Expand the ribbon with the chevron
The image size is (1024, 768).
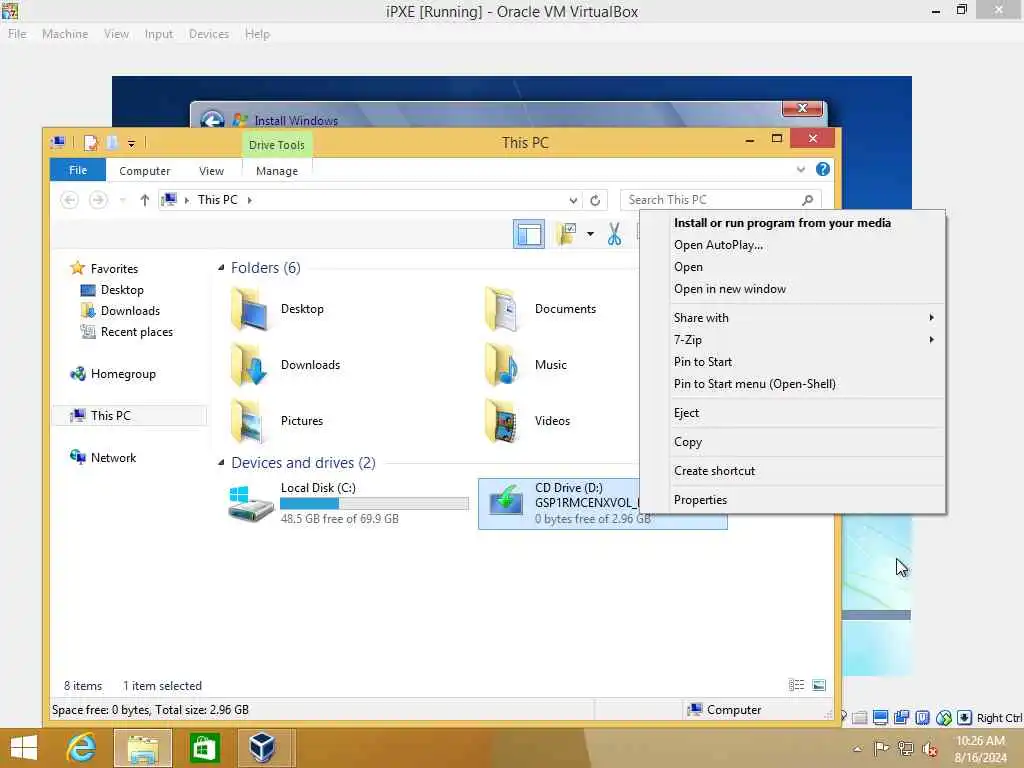(801, 170)
